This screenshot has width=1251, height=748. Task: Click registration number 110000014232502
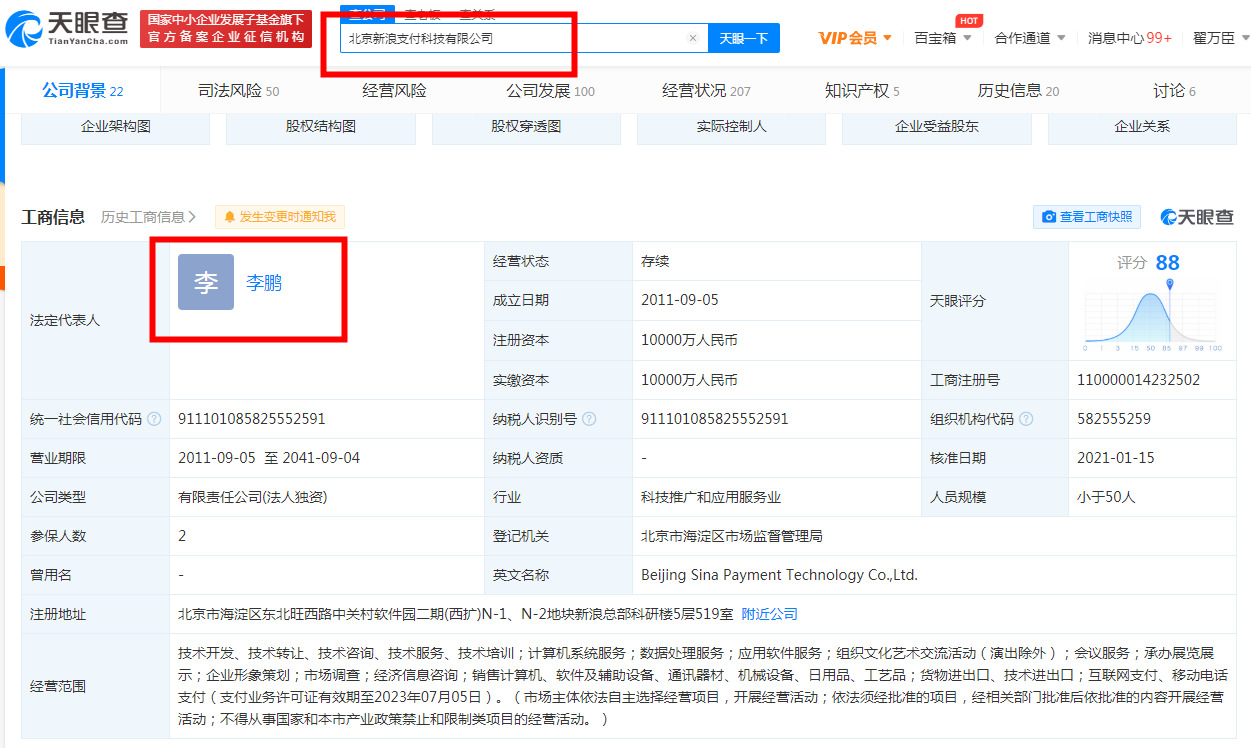point(1138,380)
